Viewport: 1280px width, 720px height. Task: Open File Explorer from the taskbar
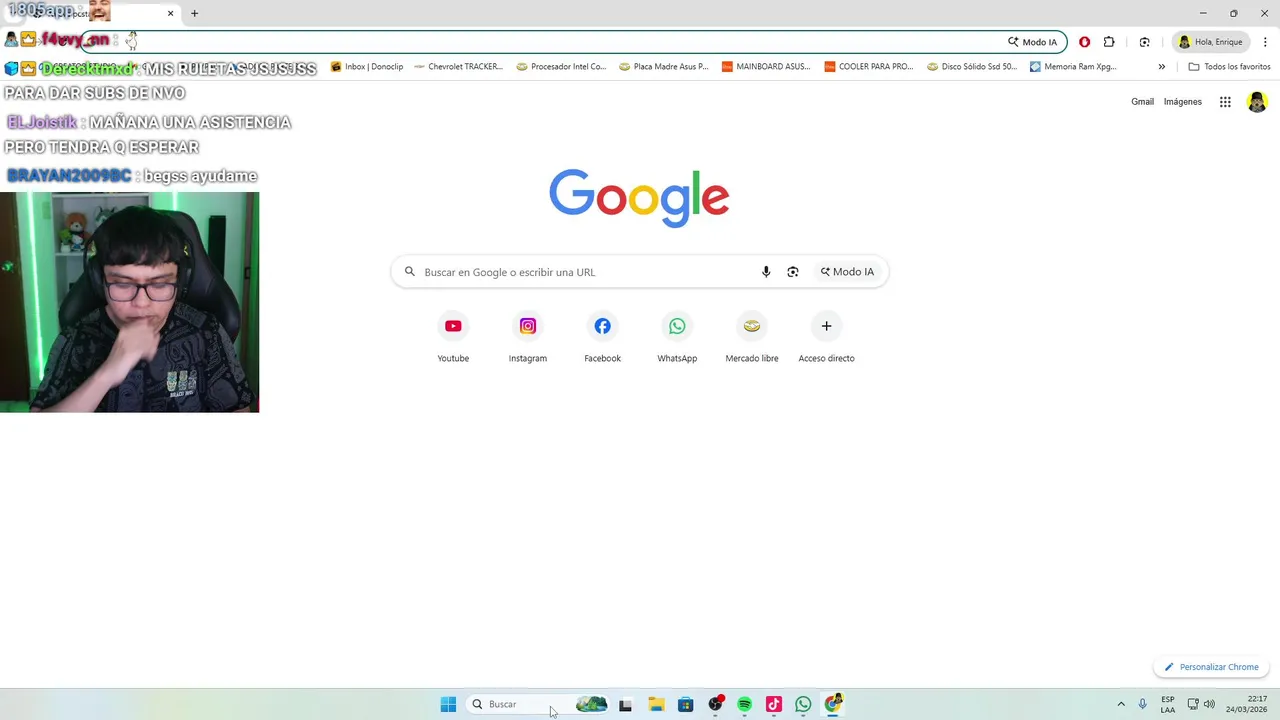pos(656,704)
